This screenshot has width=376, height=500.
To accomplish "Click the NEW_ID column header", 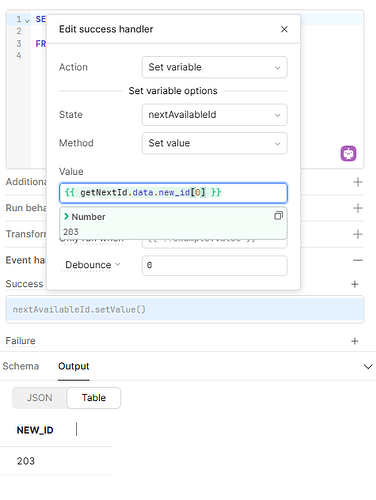I will pyautogui.click(x=35, y=430).
